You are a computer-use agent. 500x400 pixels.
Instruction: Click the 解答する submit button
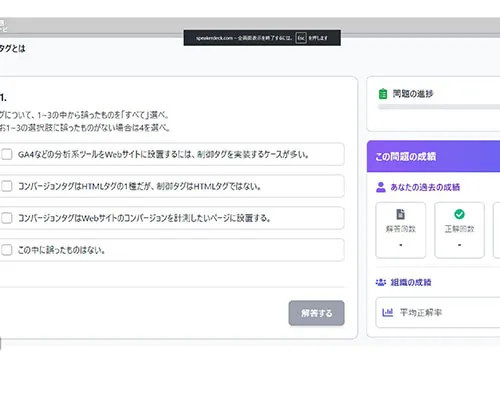pyautogui.click(x=316, y=313)
